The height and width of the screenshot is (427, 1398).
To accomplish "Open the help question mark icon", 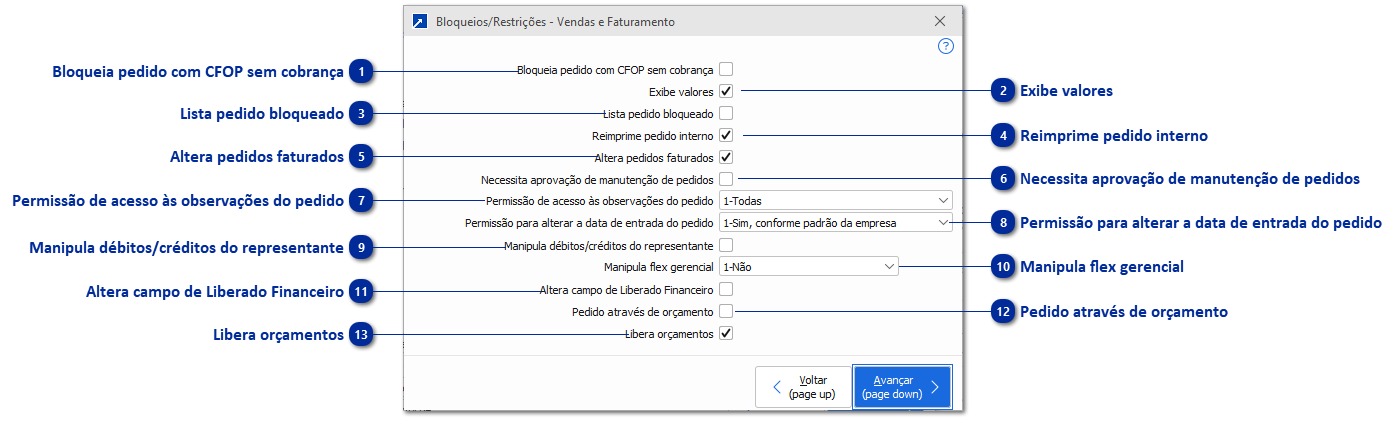I will (945, 46).
